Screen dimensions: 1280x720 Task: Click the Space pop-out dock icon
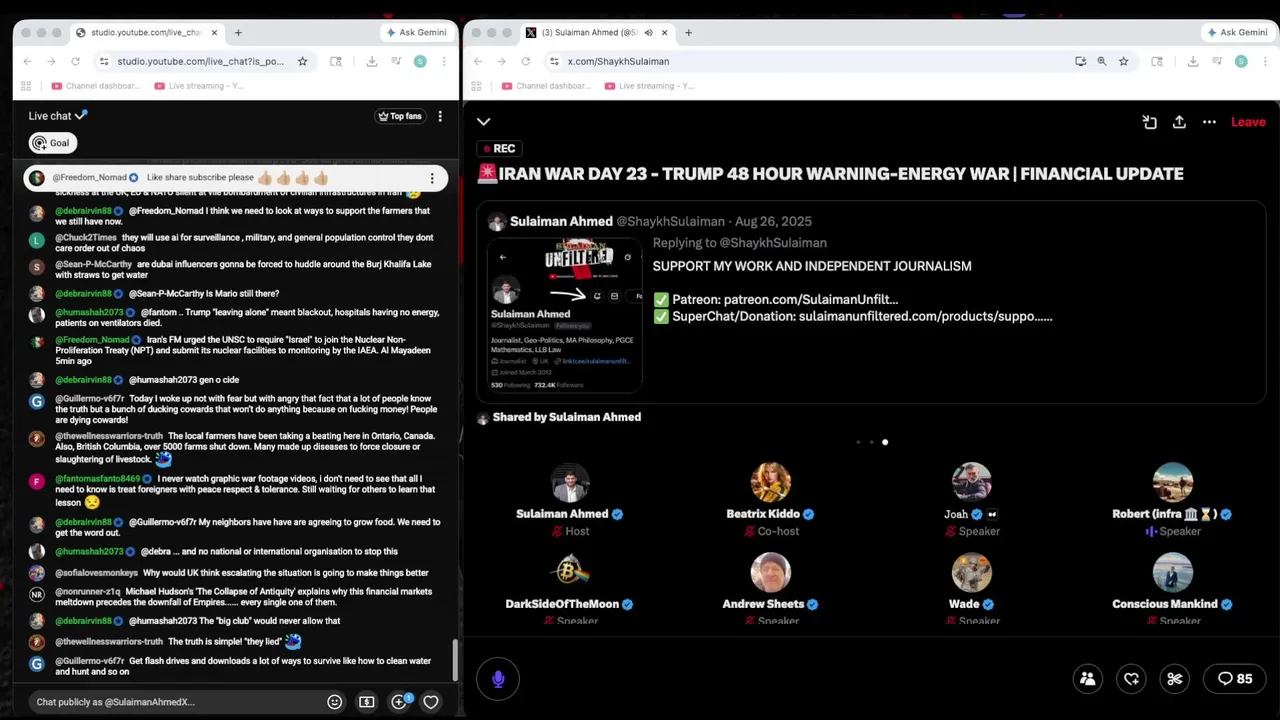(x=1149, y=122)
